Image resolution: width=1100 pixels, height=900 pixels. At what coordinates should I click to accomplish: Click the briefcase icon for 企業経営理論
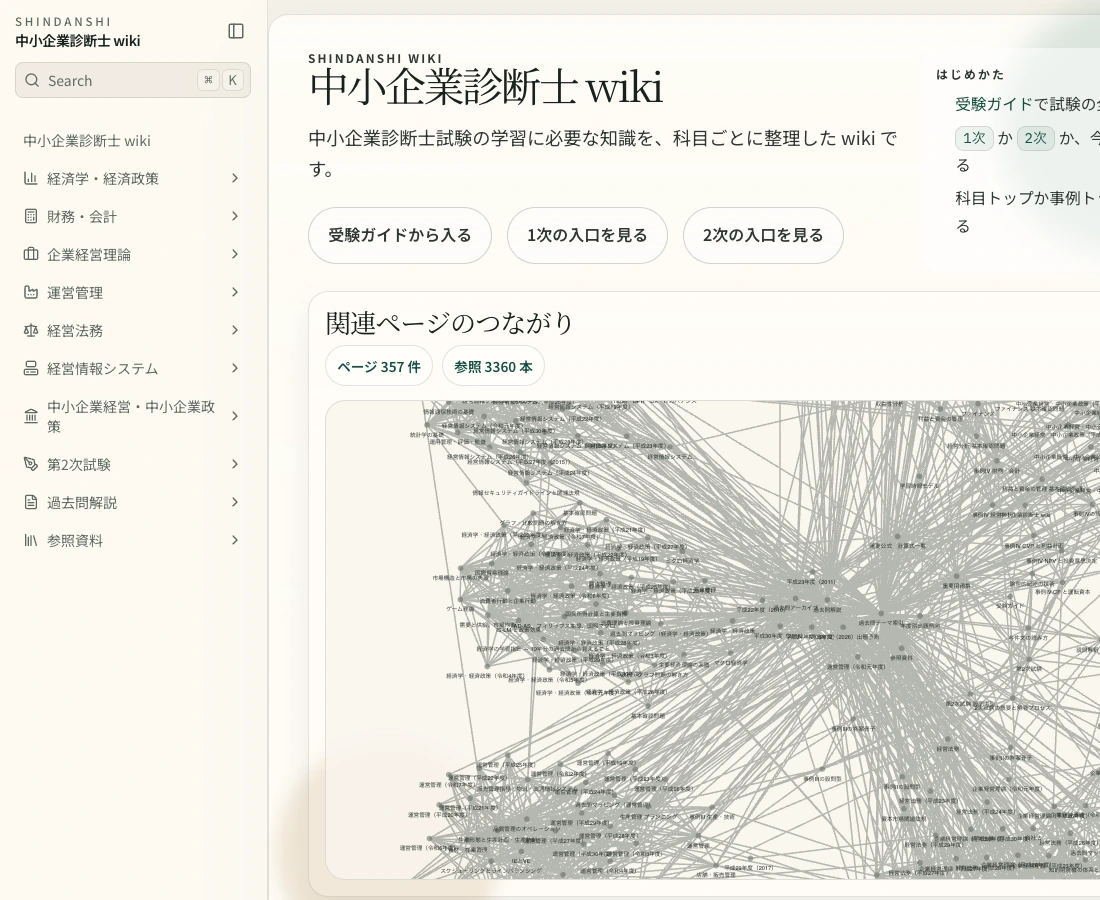click(x=31, y=254)
